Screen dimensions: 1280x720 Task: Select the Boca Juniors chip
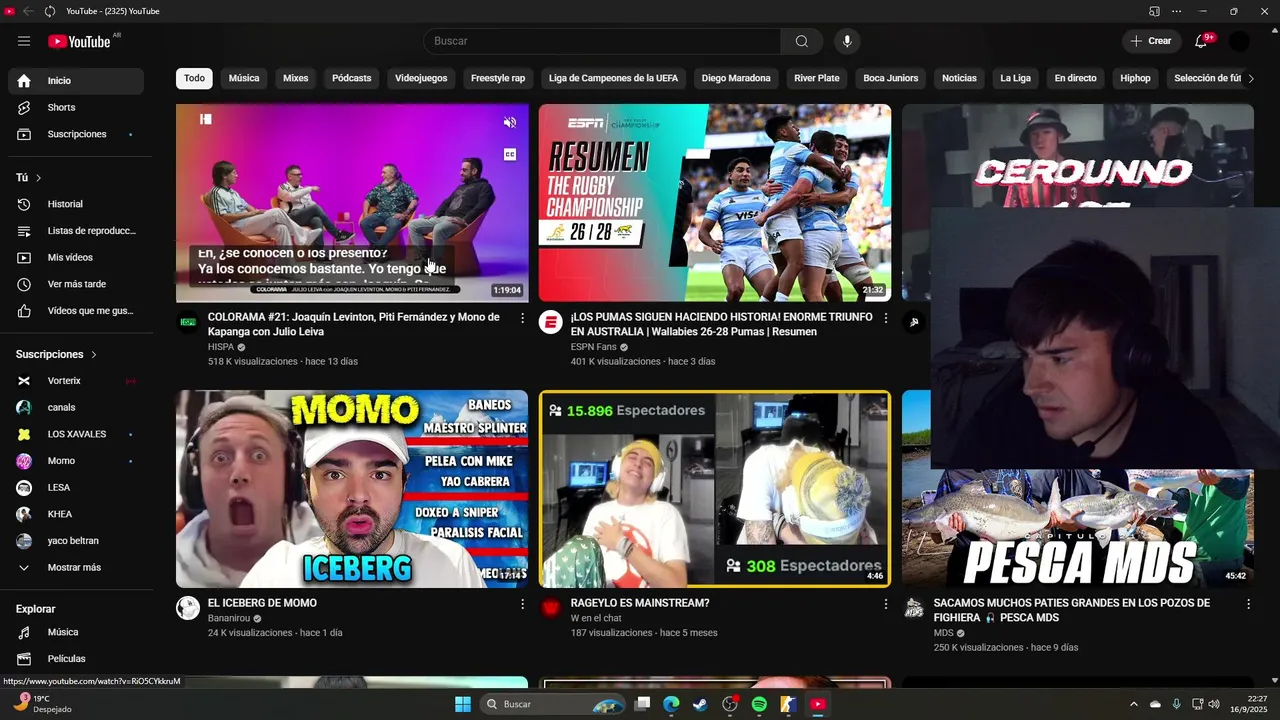891,78
